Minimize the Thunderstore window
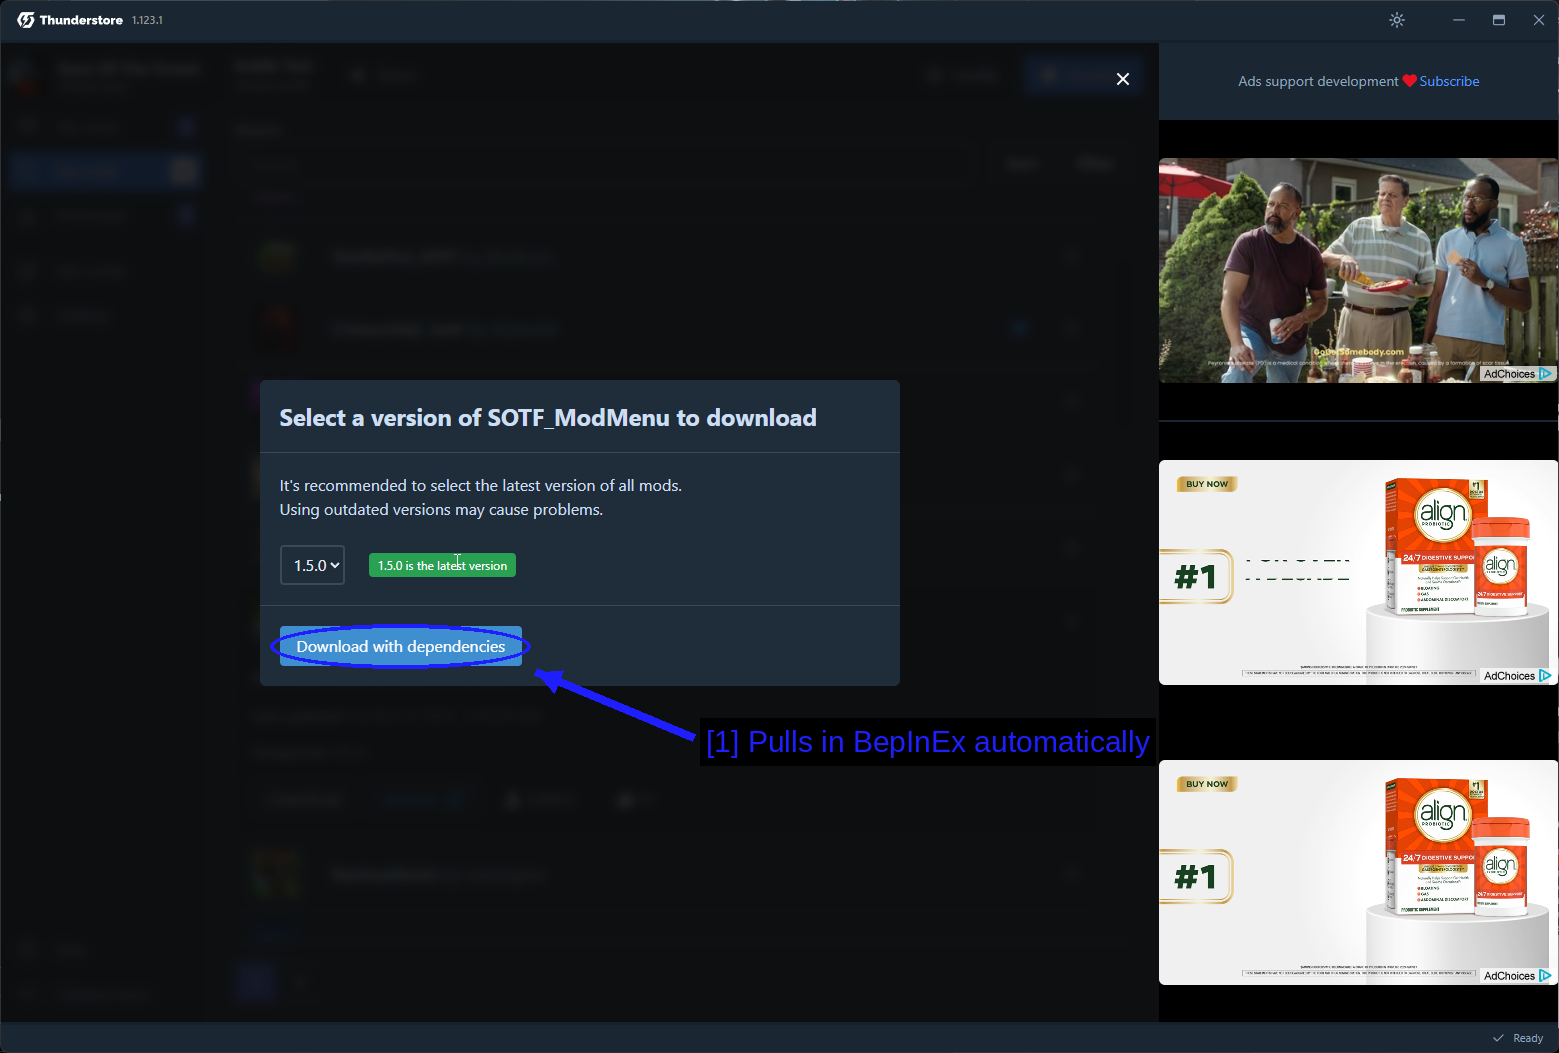This screenshot has height=1053, width=1559. point(1459,20)
